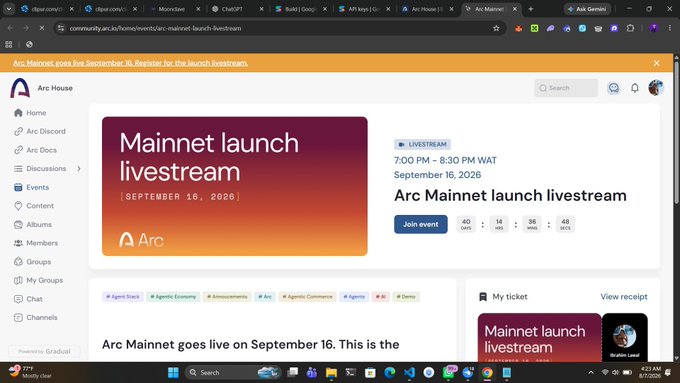Switch to the Build Google browser tab

[300, 9]
